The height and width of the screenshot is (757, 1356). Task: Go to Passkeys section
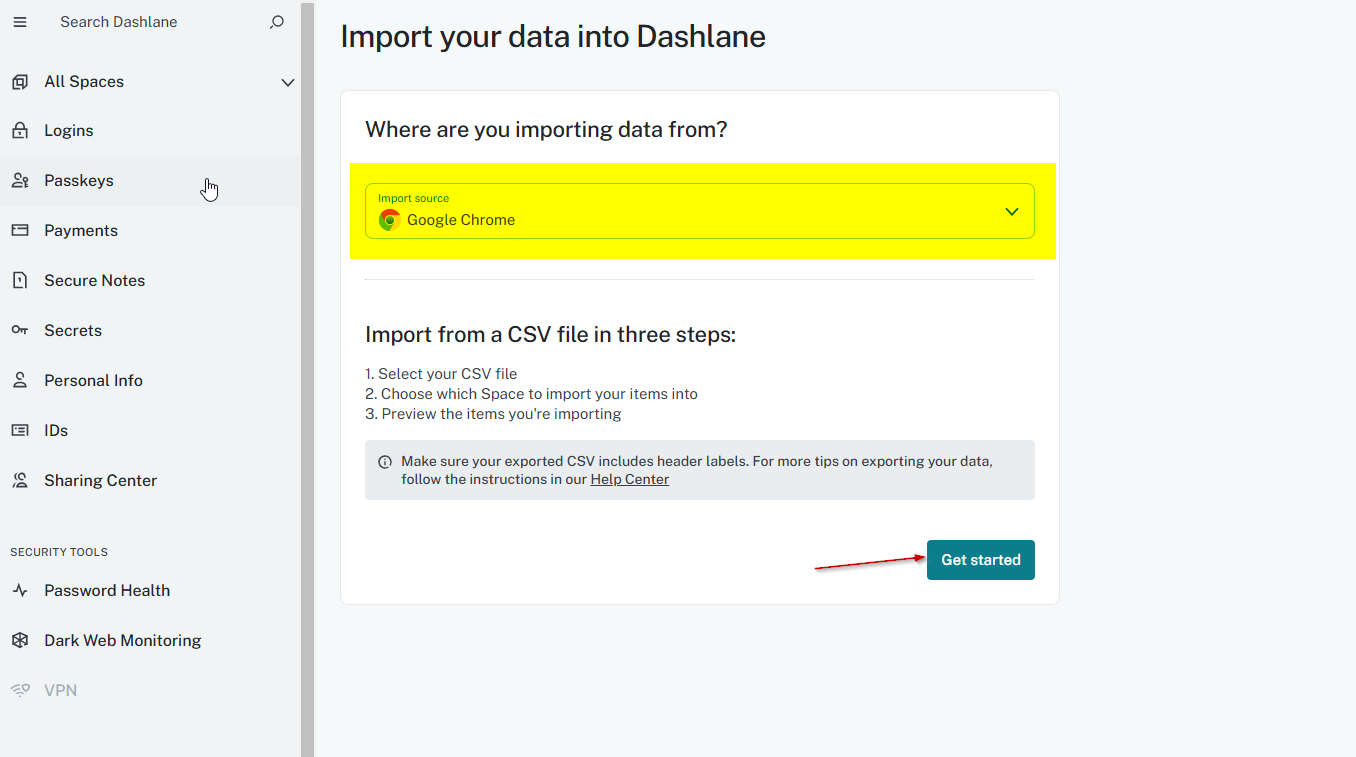pos(150,181)
